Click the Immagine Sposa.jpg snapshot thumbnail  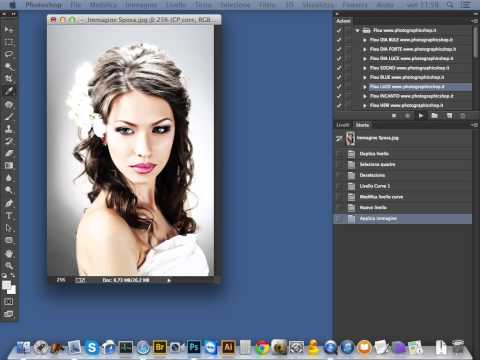(350, 138)
